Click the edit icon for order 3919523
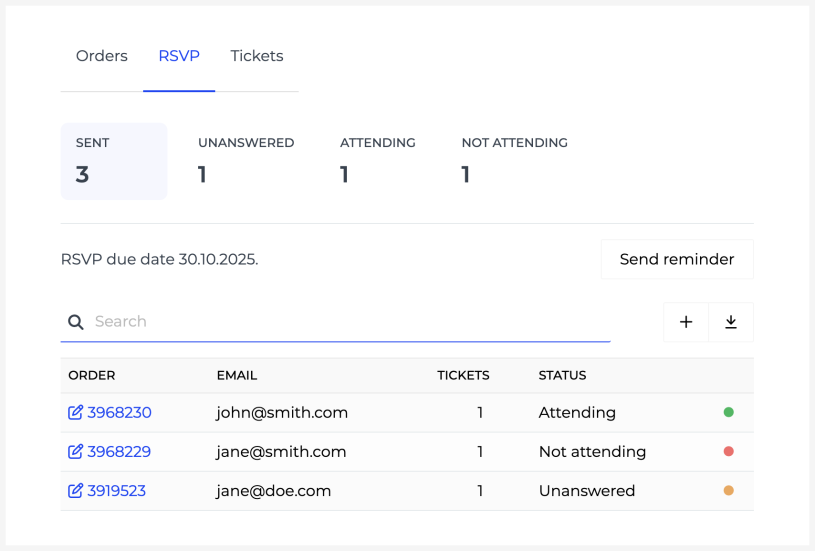This screenshot has width=815, height=551. click(x=75, y=491)
